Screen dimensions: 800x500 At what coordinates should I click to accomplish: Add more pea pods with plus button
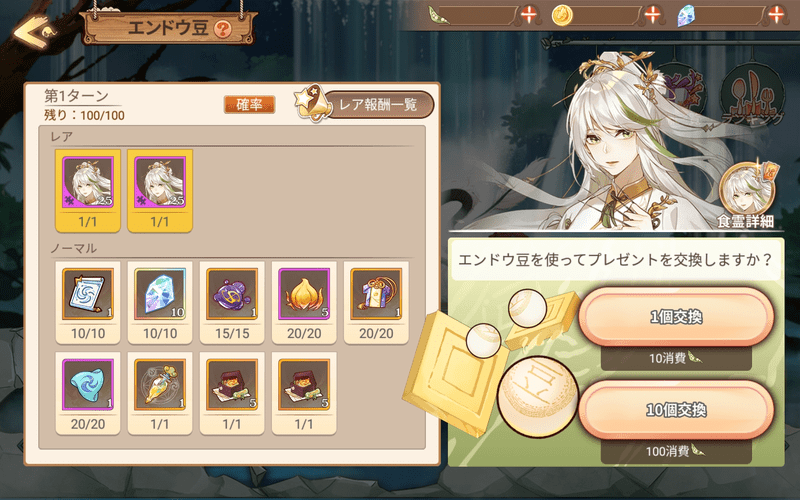tap(529, 15)
